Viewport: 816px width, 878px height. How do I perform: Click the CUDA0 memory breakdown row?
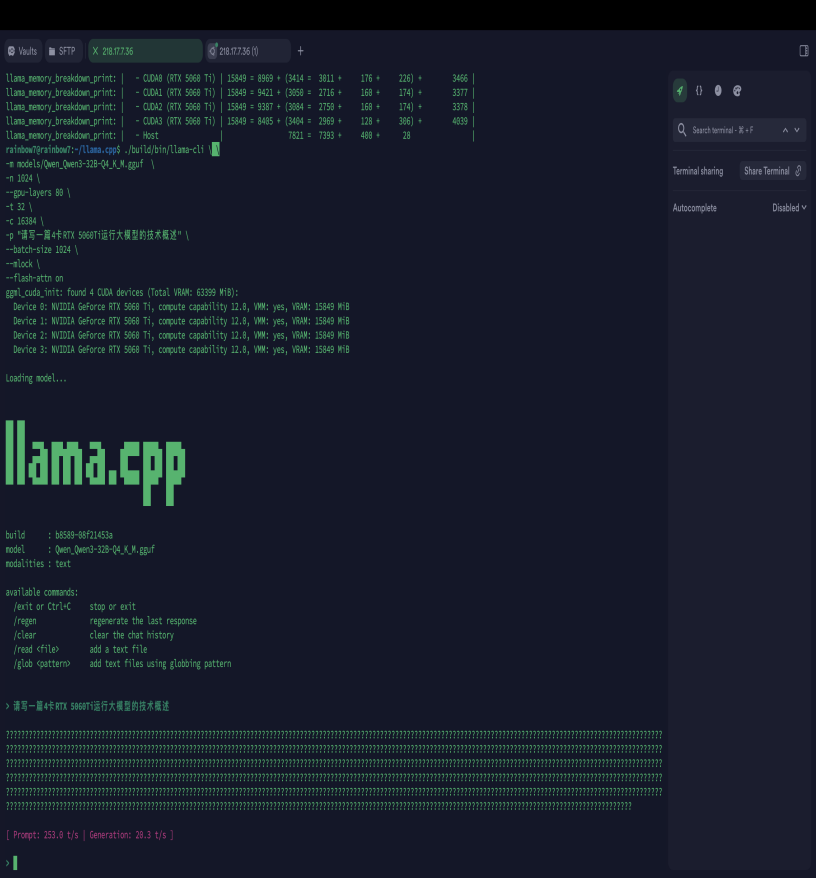pos(240,78)
